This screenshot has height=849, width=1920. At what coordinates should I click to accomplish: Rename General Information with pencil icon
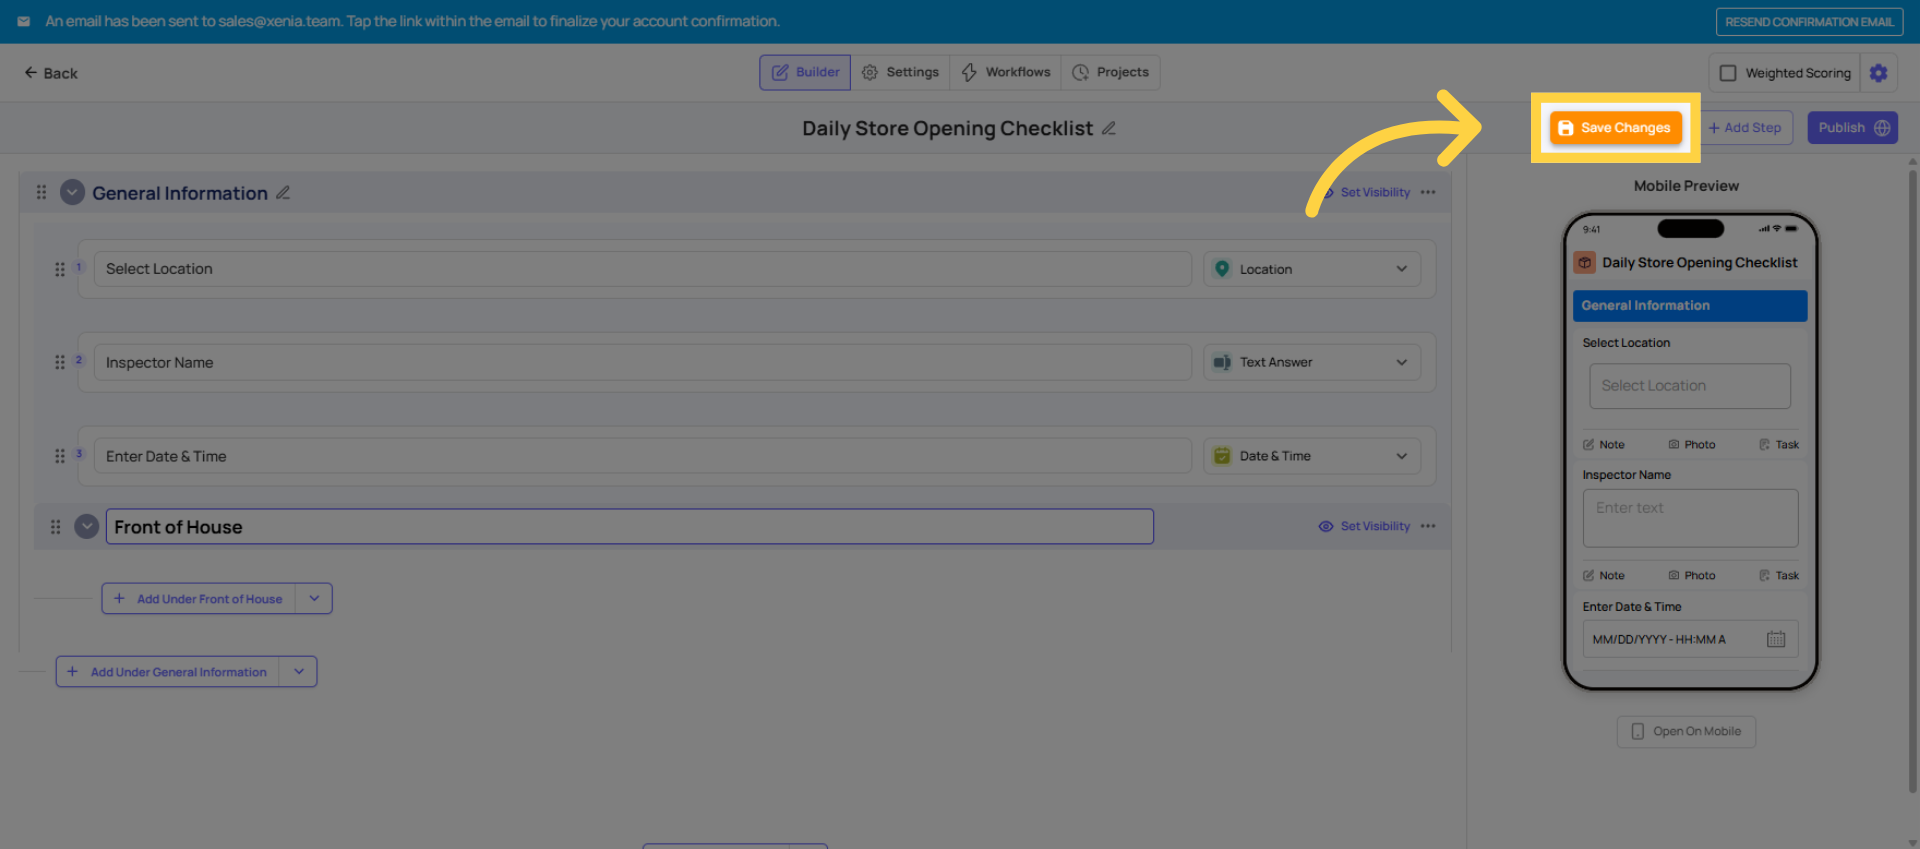pyautogui.click(x=283, y=192)
